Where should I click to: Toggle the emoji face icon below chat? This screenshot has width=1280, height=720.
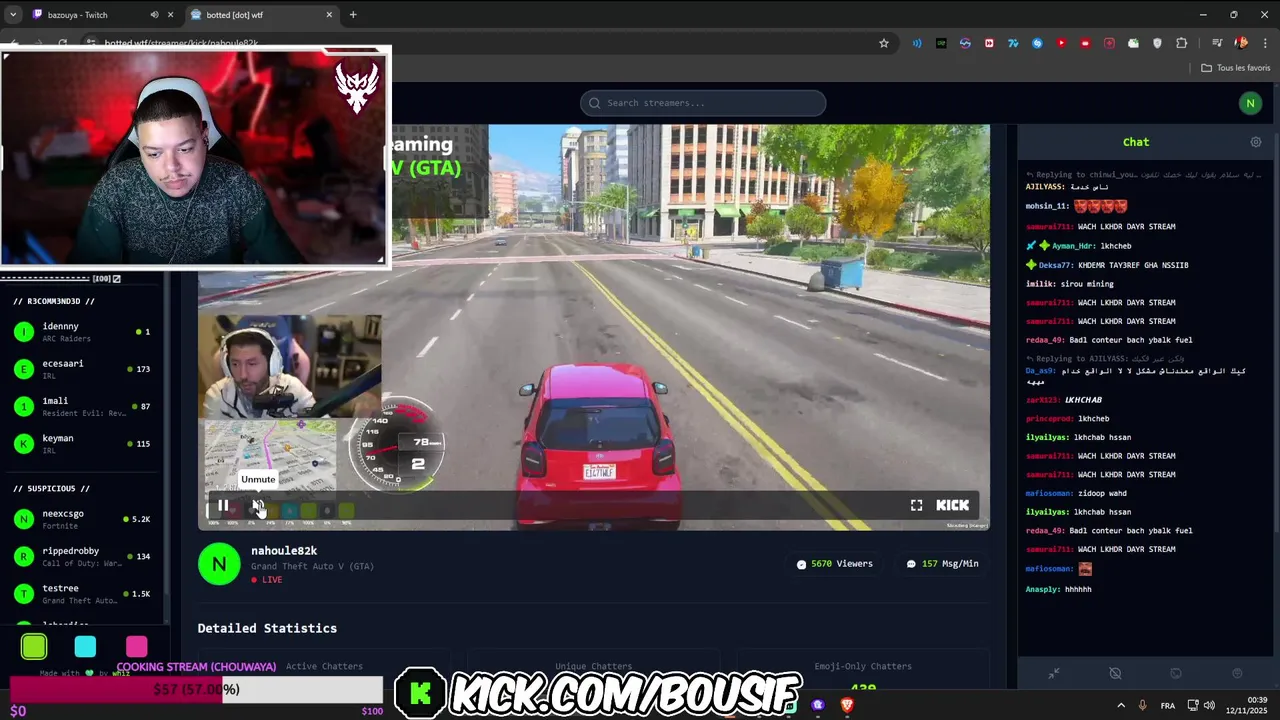click(x=1237, y=673)
